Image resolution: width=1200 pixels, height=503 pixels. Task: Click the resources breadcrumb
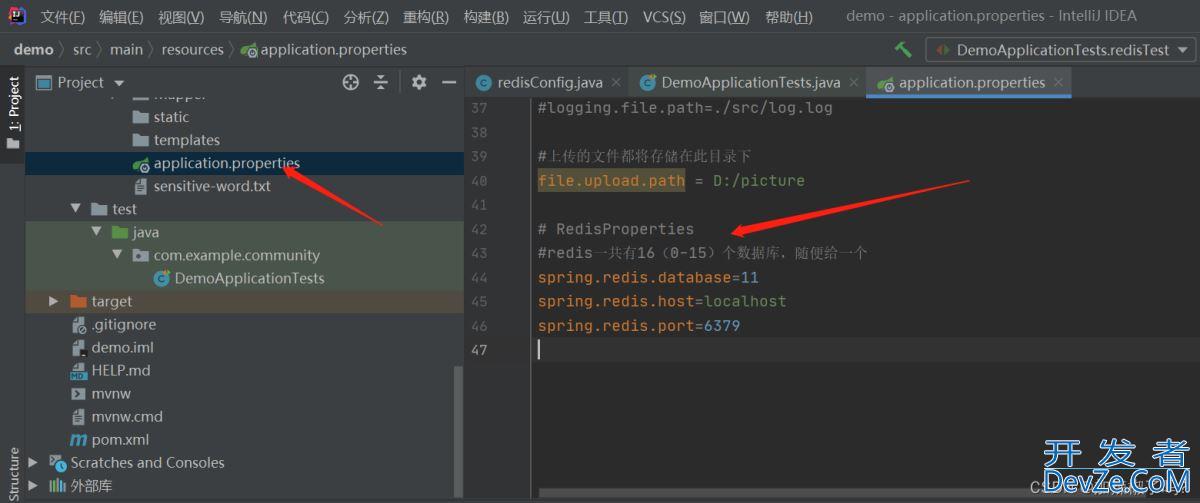(192, 49)
